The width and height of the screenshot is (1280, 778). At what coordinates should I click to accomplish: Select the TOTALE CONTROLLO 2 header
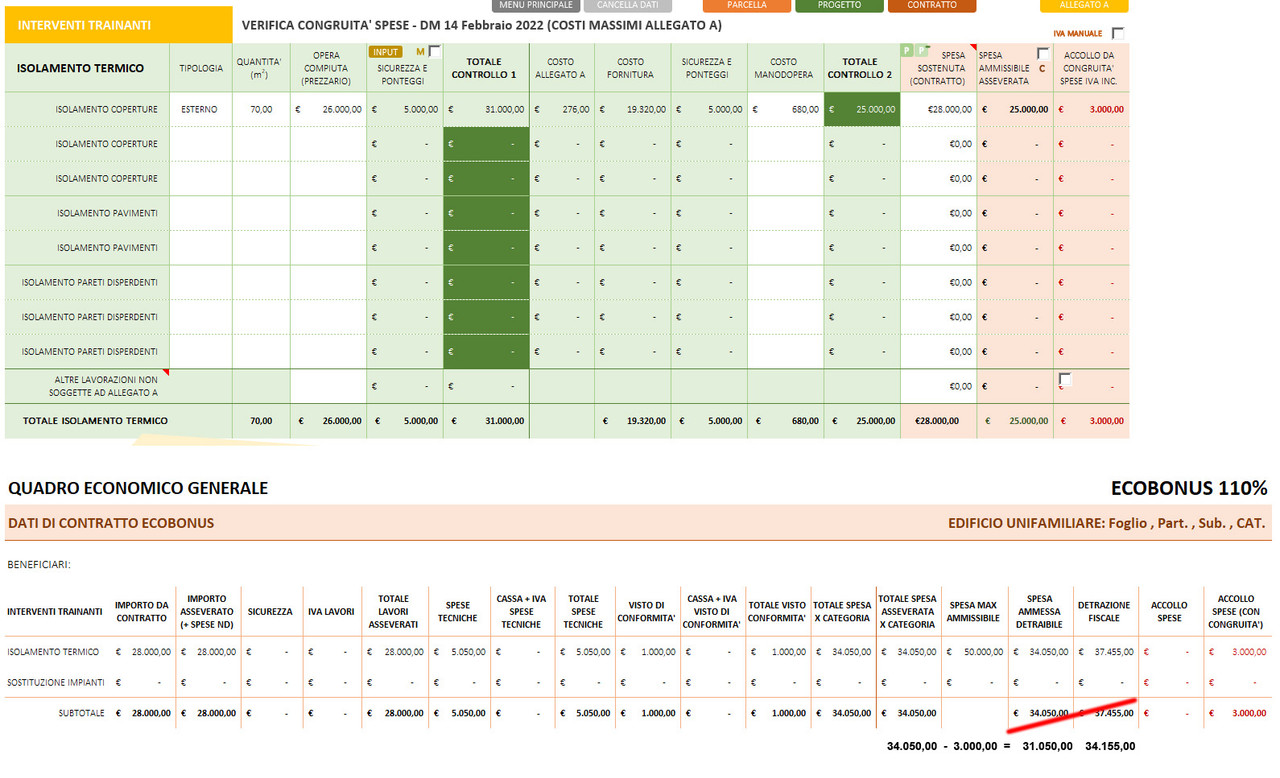[x=862, y=68]
